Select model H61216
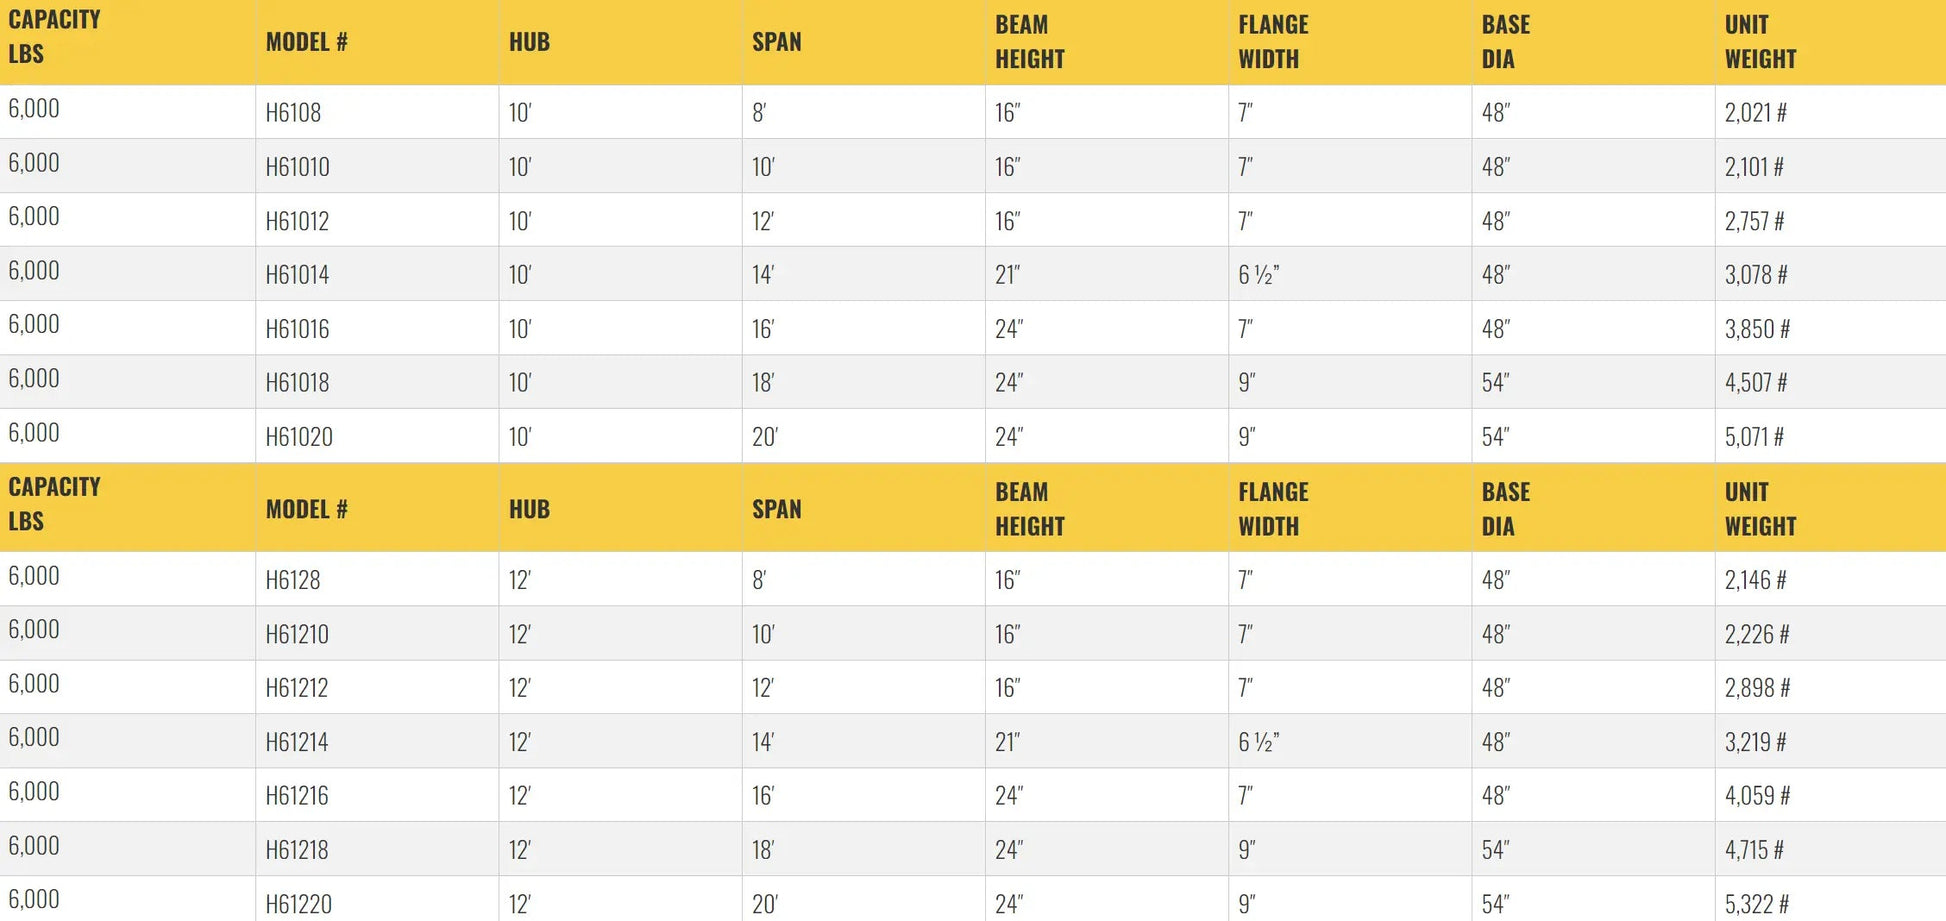 pyautogui.click(x=297, y=796)
